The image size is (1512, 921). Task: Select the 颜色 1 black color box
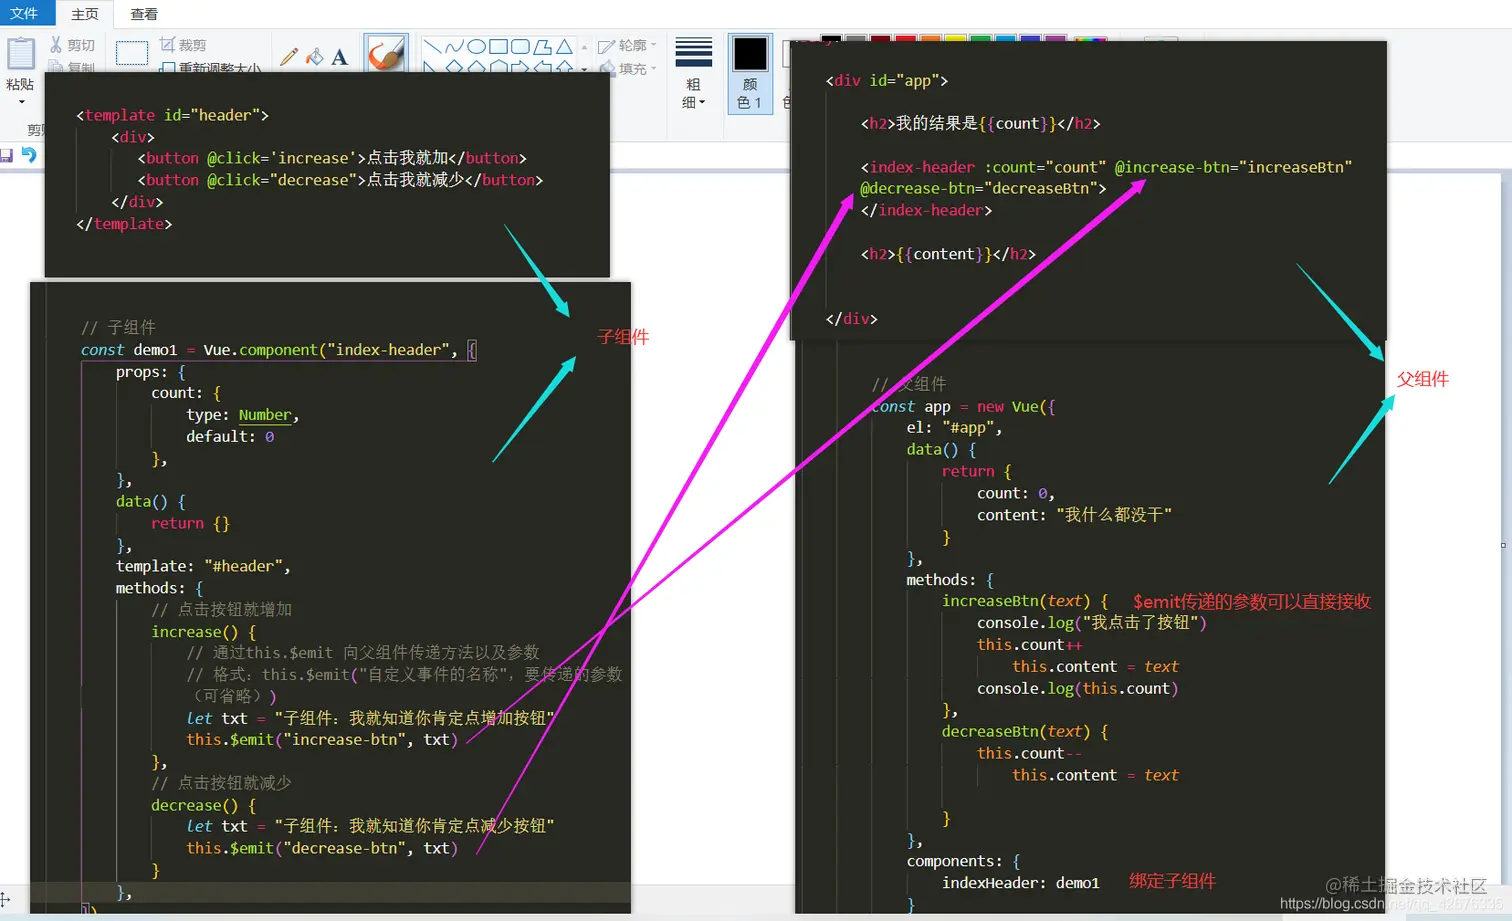[750, 73]
